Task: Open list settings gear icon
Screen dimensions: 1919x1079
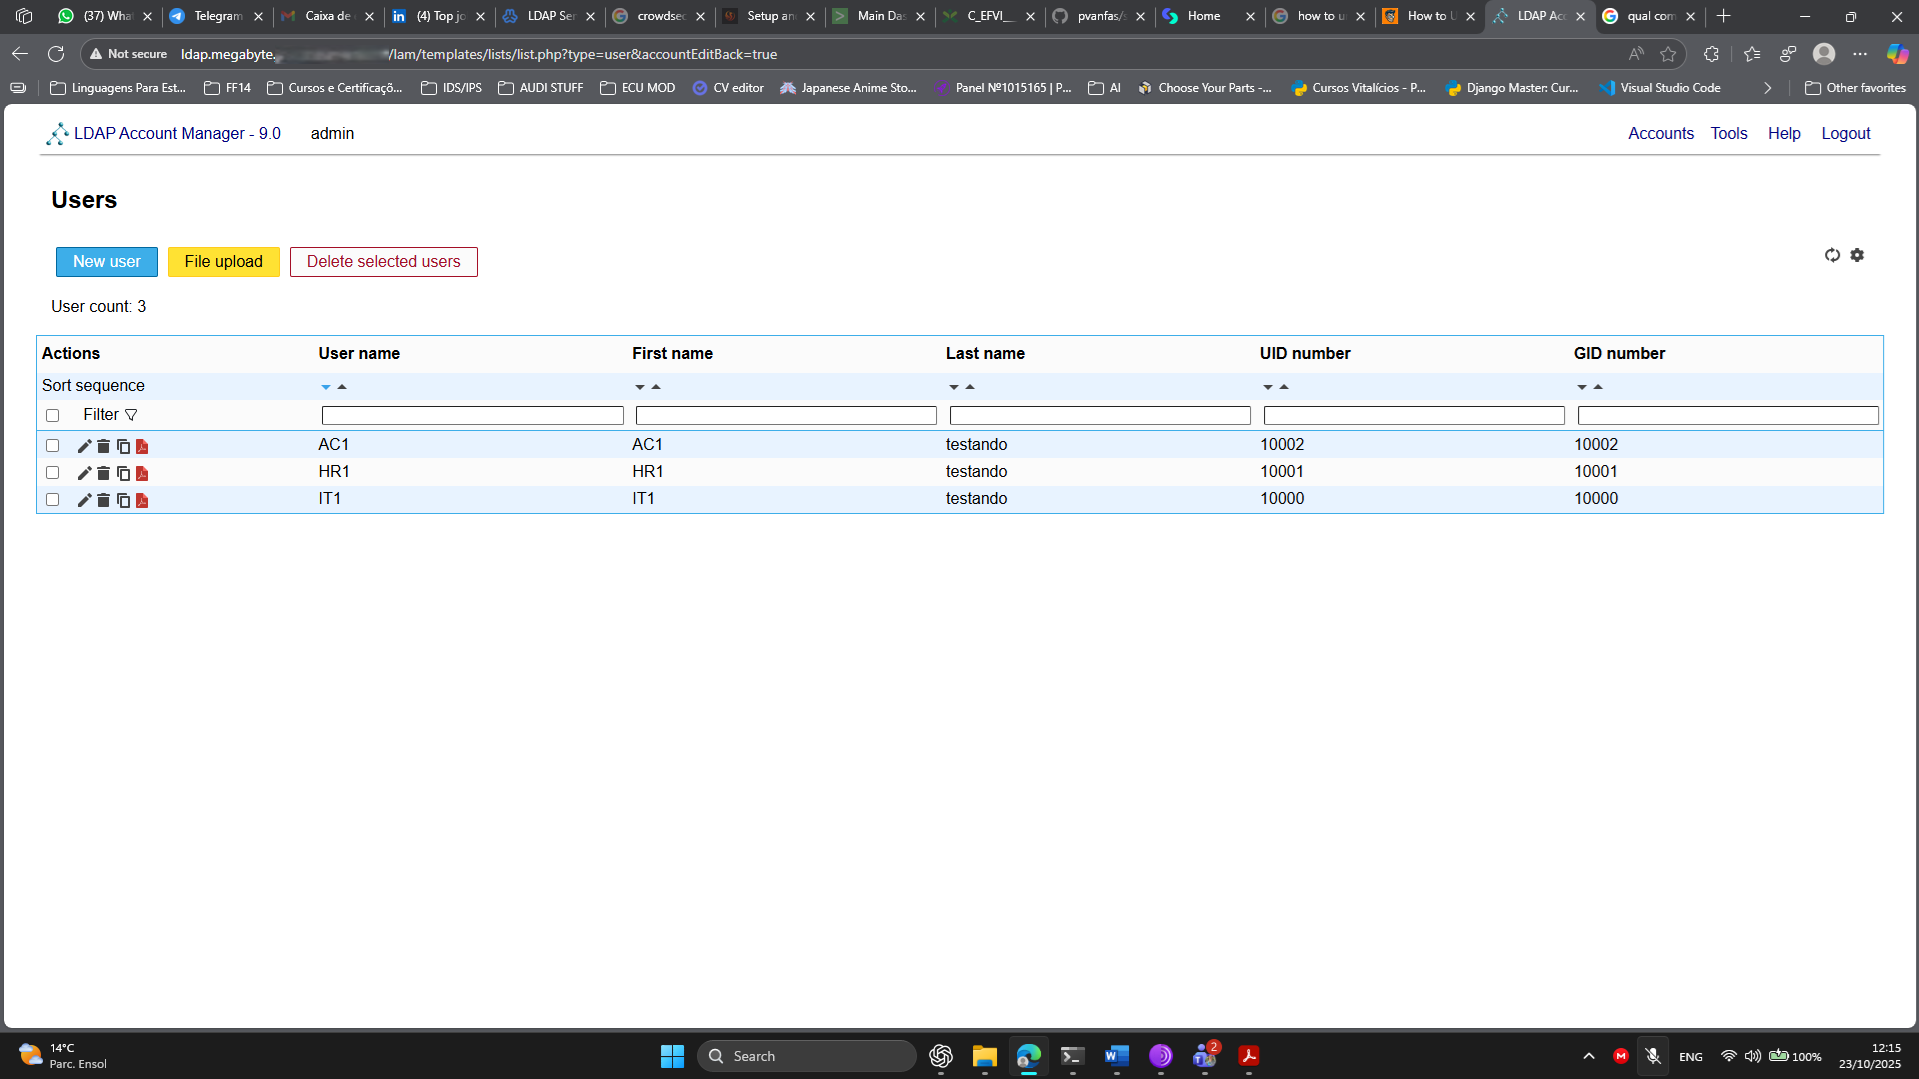Action: (1857, 255)
